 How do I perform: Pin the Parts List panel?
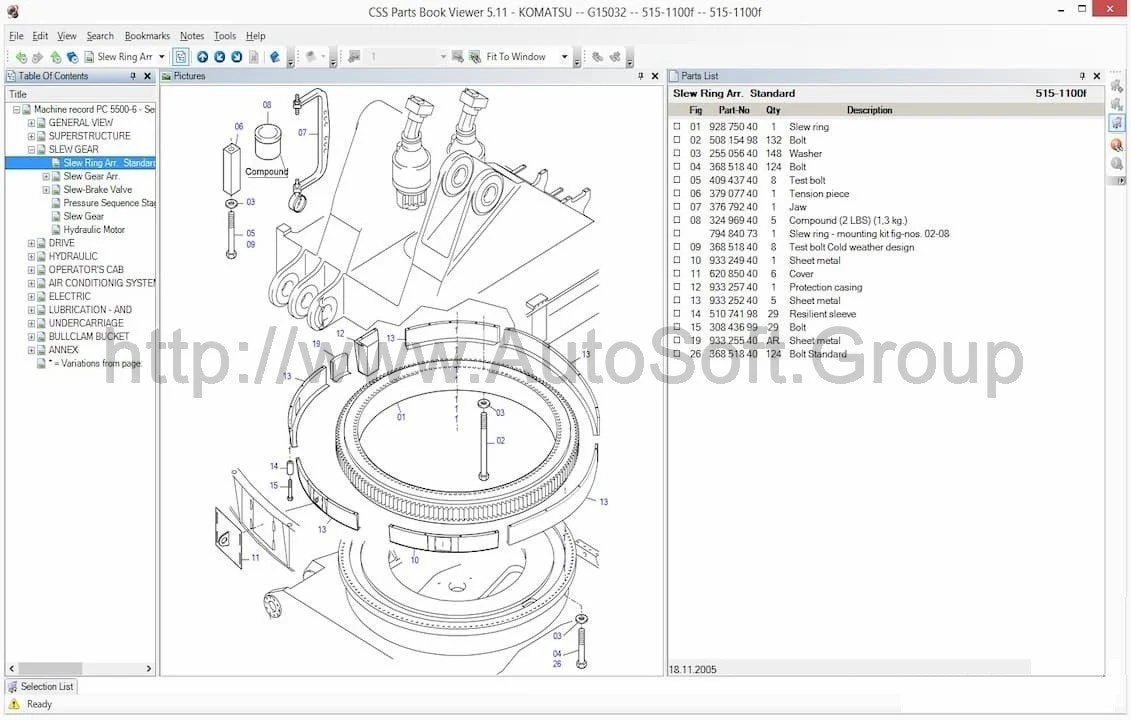[1082, 76]
